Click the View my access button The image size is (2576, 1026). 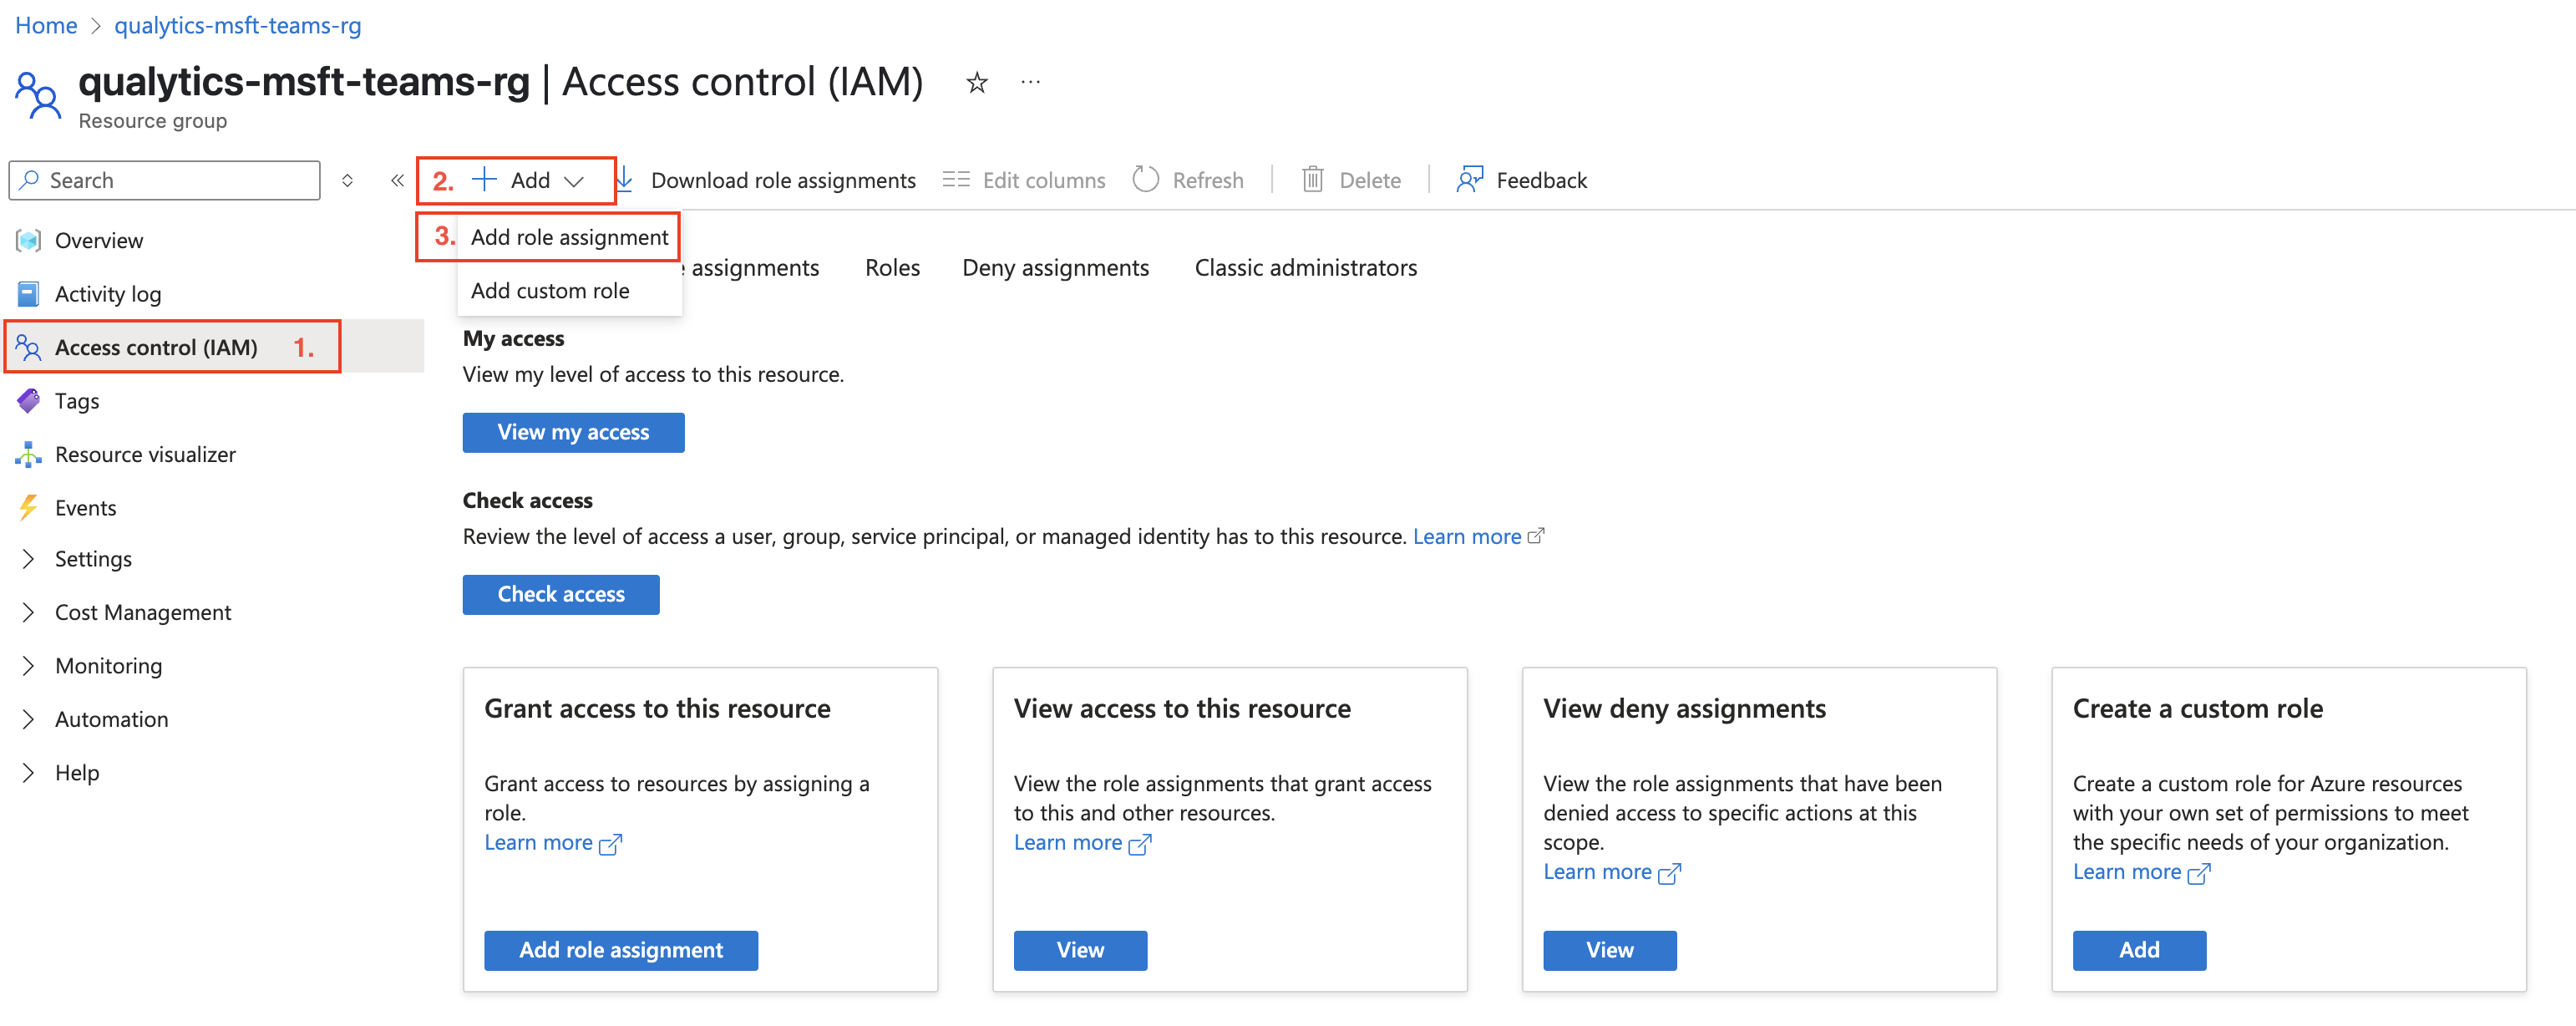[x=573, y=432]
